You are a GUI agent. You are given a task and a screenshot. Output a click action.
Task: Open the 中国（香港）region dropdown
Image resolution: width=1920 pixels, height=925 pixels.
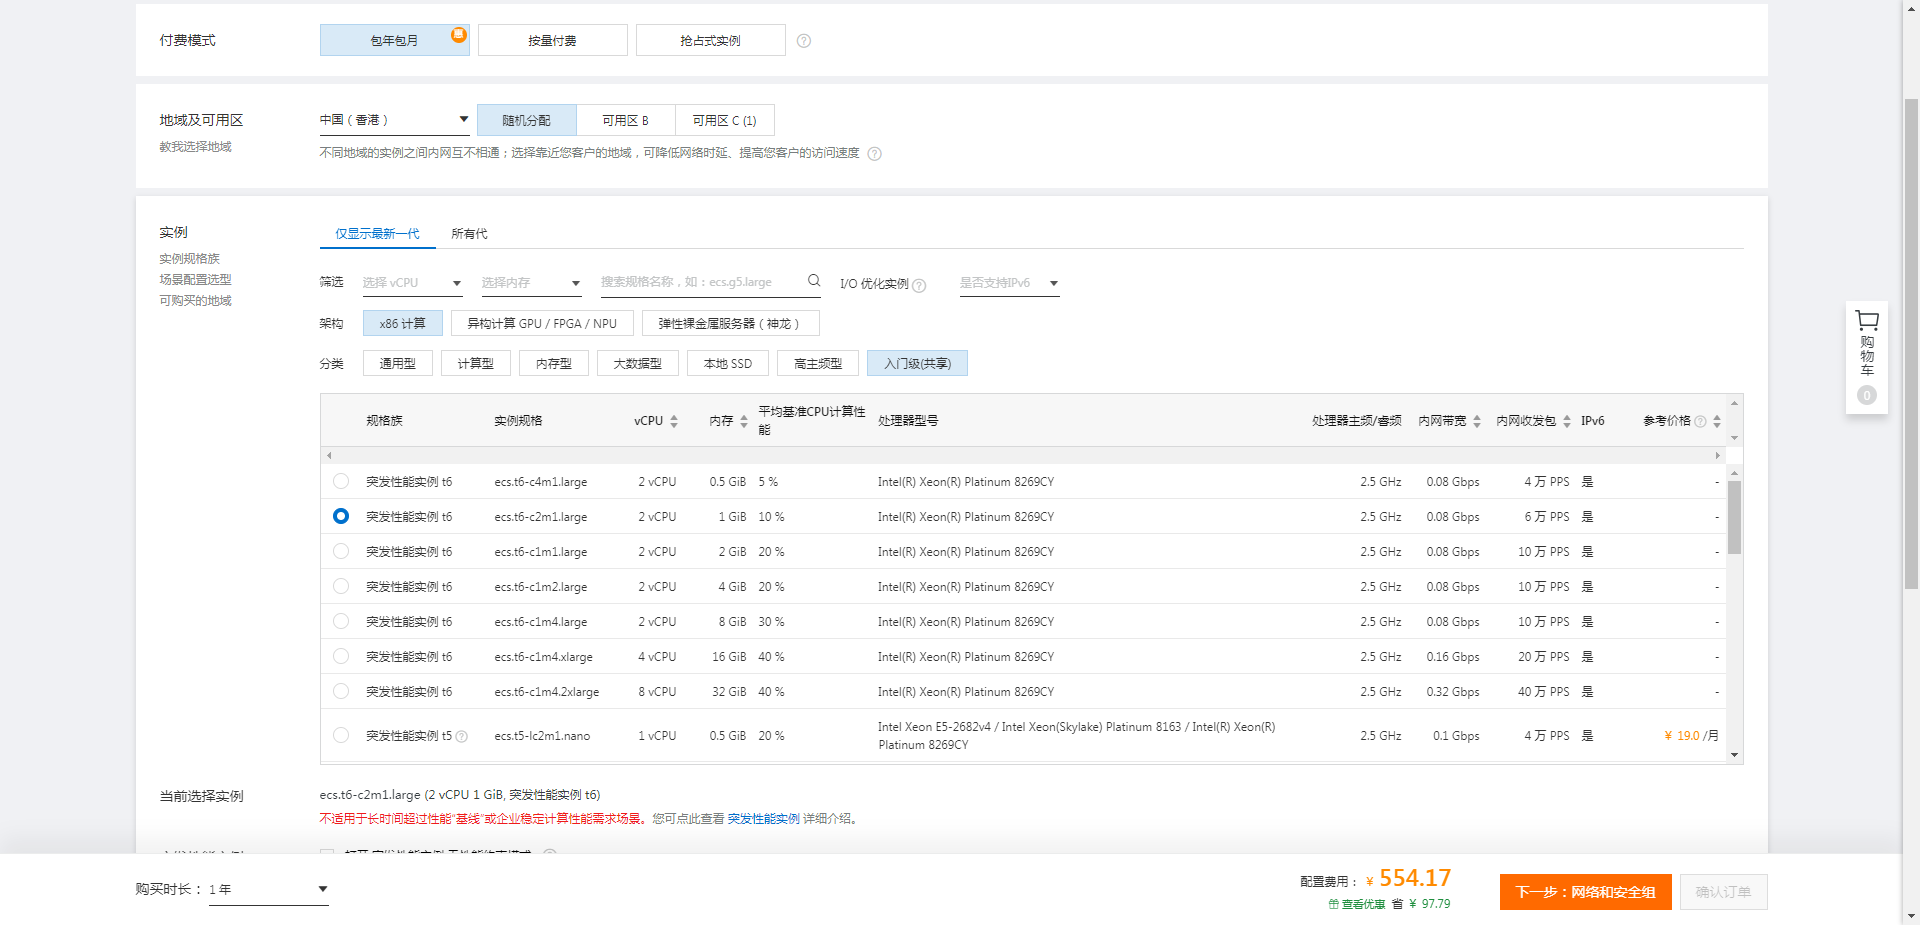[394, 120]
